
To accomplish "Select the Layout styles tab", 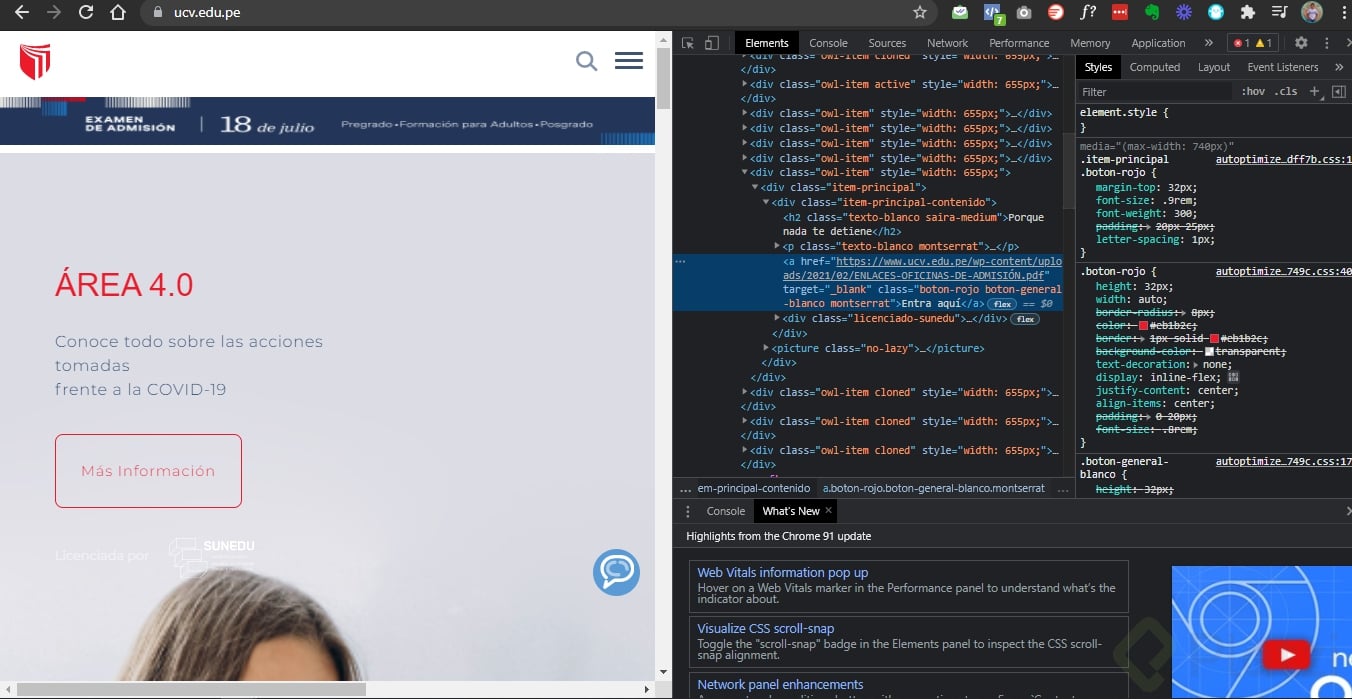I will click(1214, 67).
